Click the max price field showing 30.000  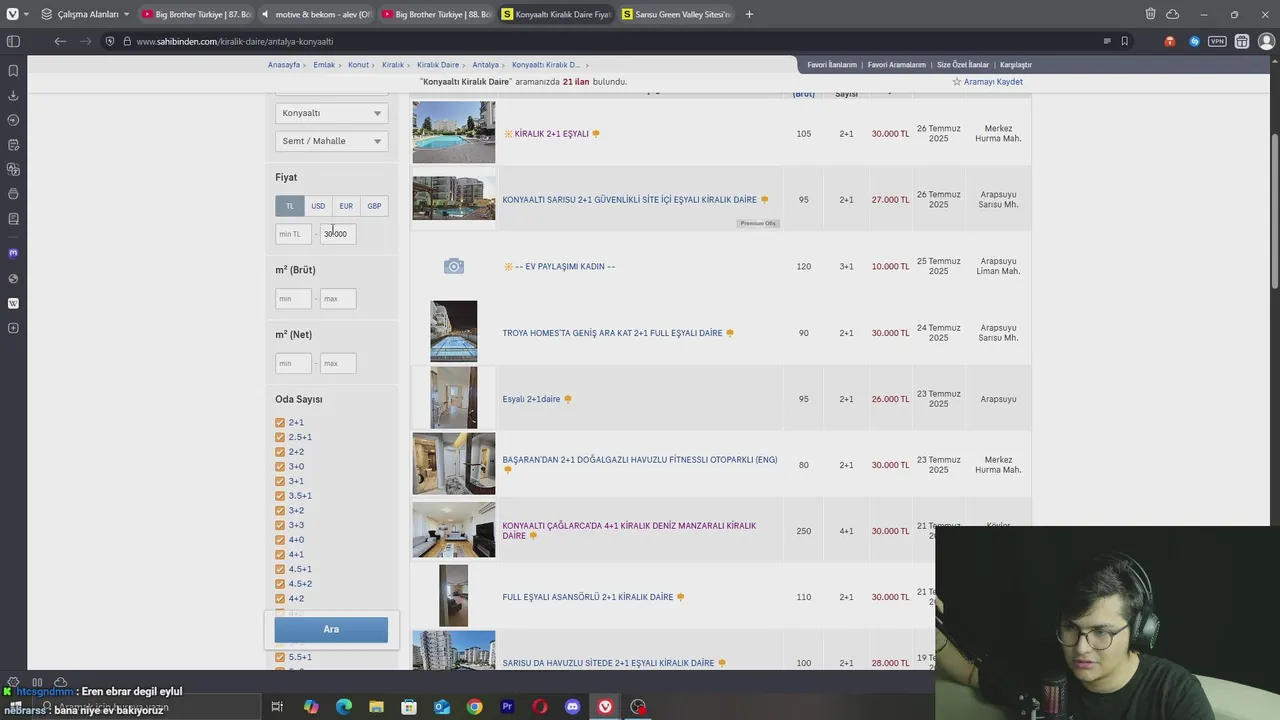point(338,234)
